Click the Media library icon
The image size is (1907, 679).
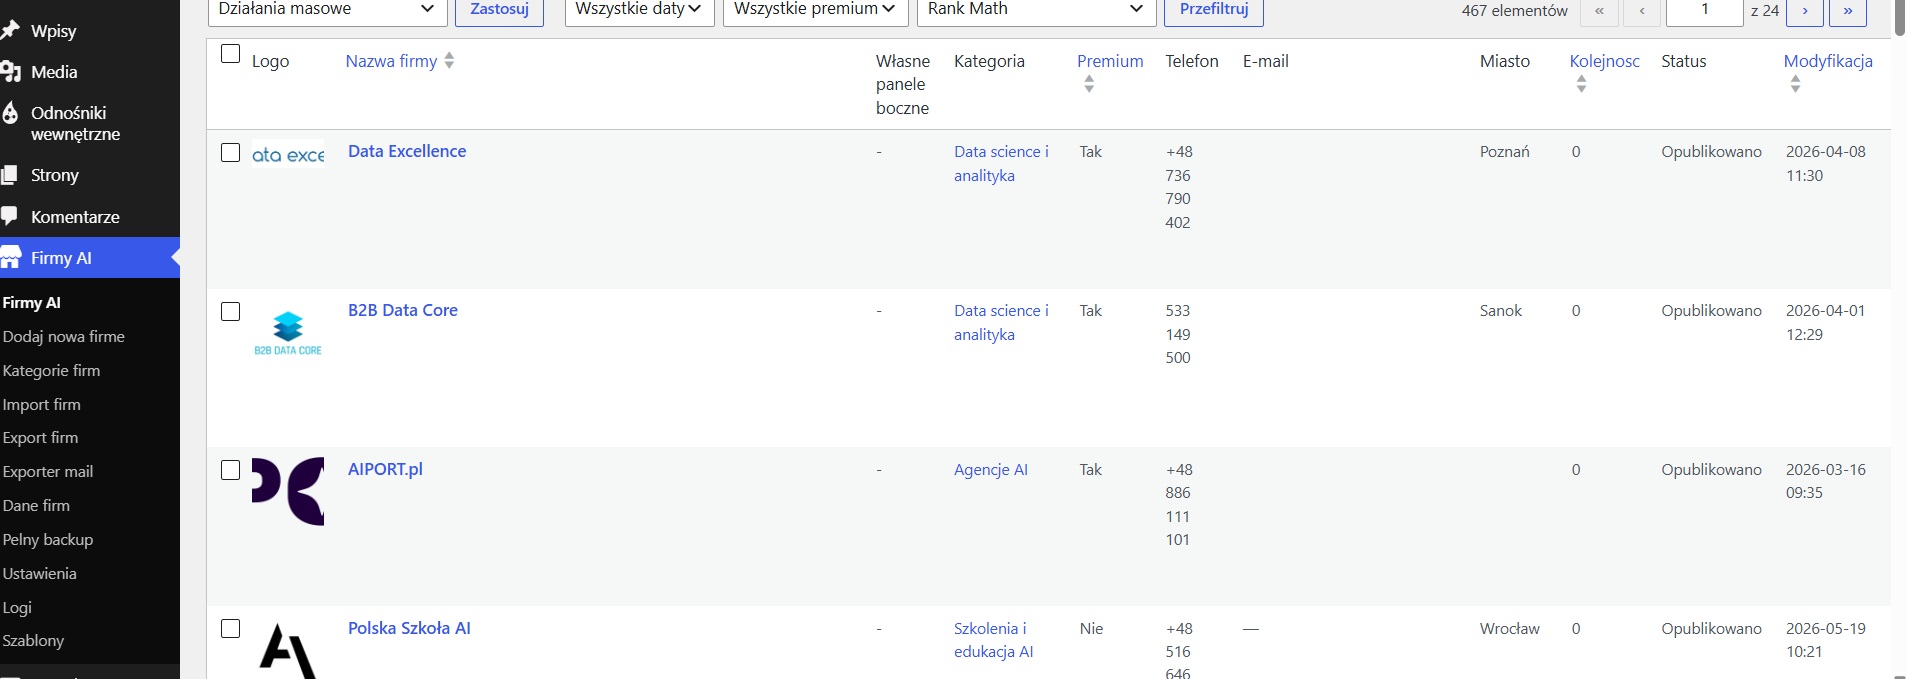coord(10,72)
